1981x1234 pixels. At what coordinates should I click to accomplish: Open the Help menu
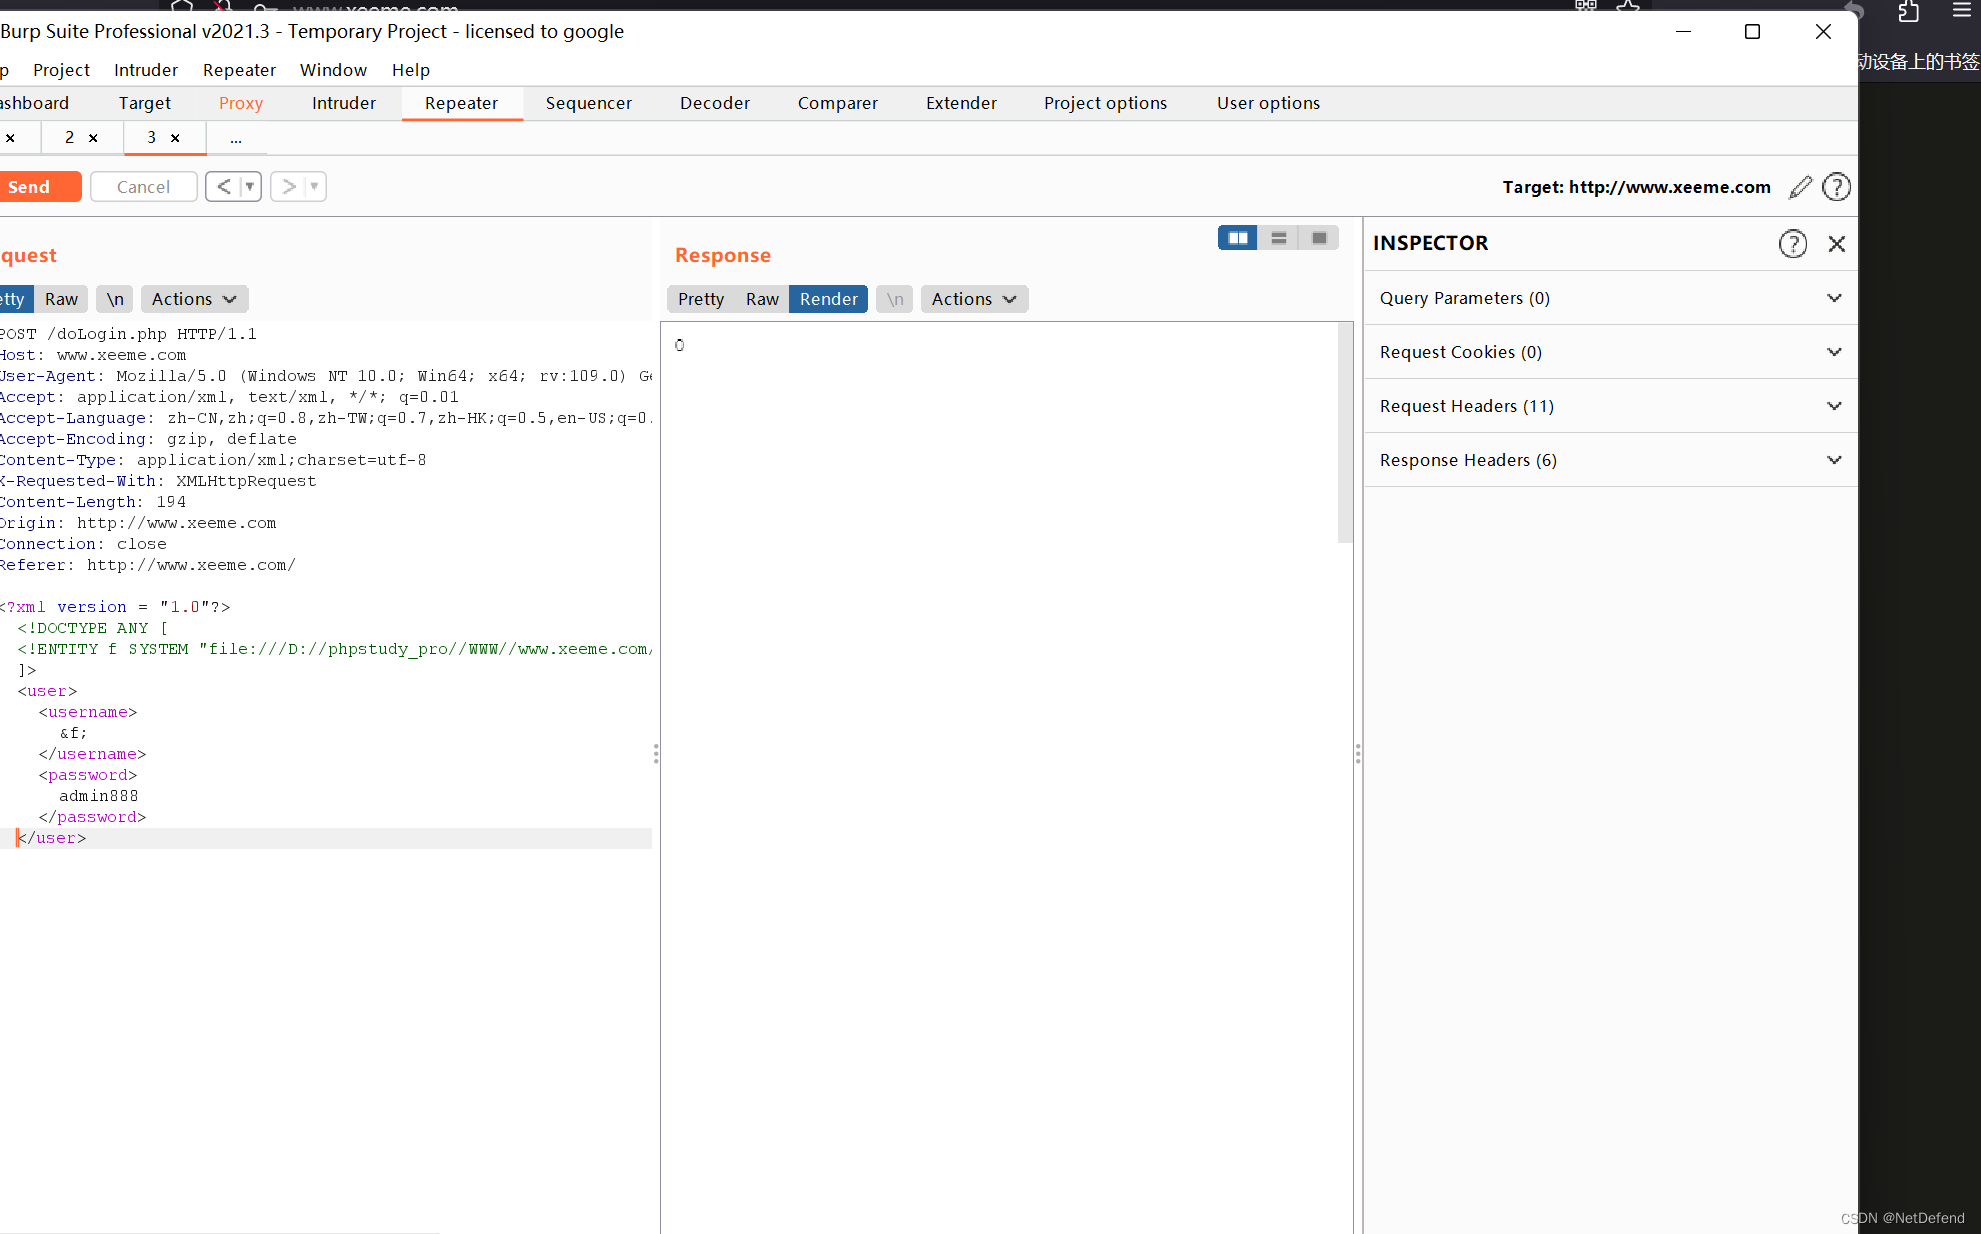tap(411, 70)
